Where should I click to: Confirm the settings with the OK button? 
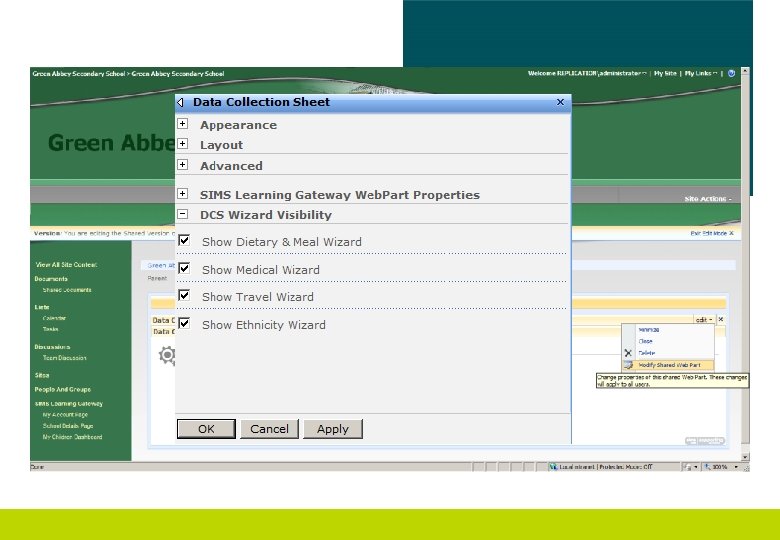[x=206, y=429]
